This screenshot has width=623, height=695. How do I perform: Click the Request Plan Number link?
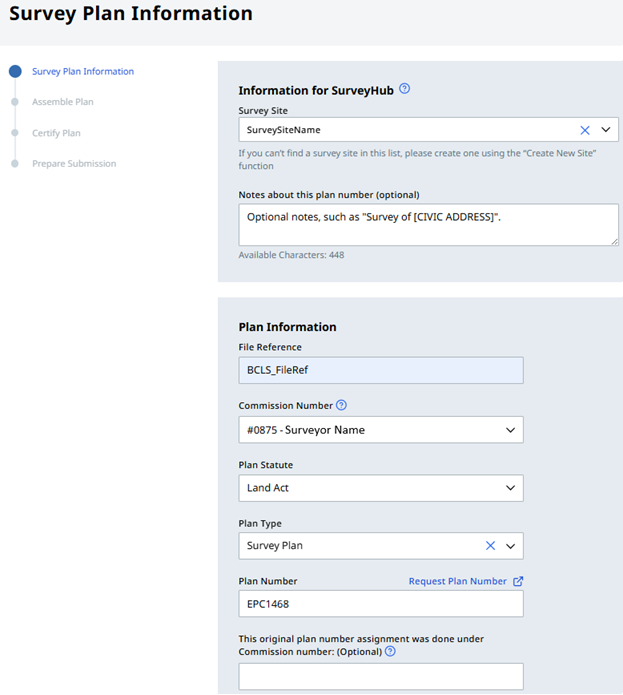pyautogui.click(x=459, y=581)
